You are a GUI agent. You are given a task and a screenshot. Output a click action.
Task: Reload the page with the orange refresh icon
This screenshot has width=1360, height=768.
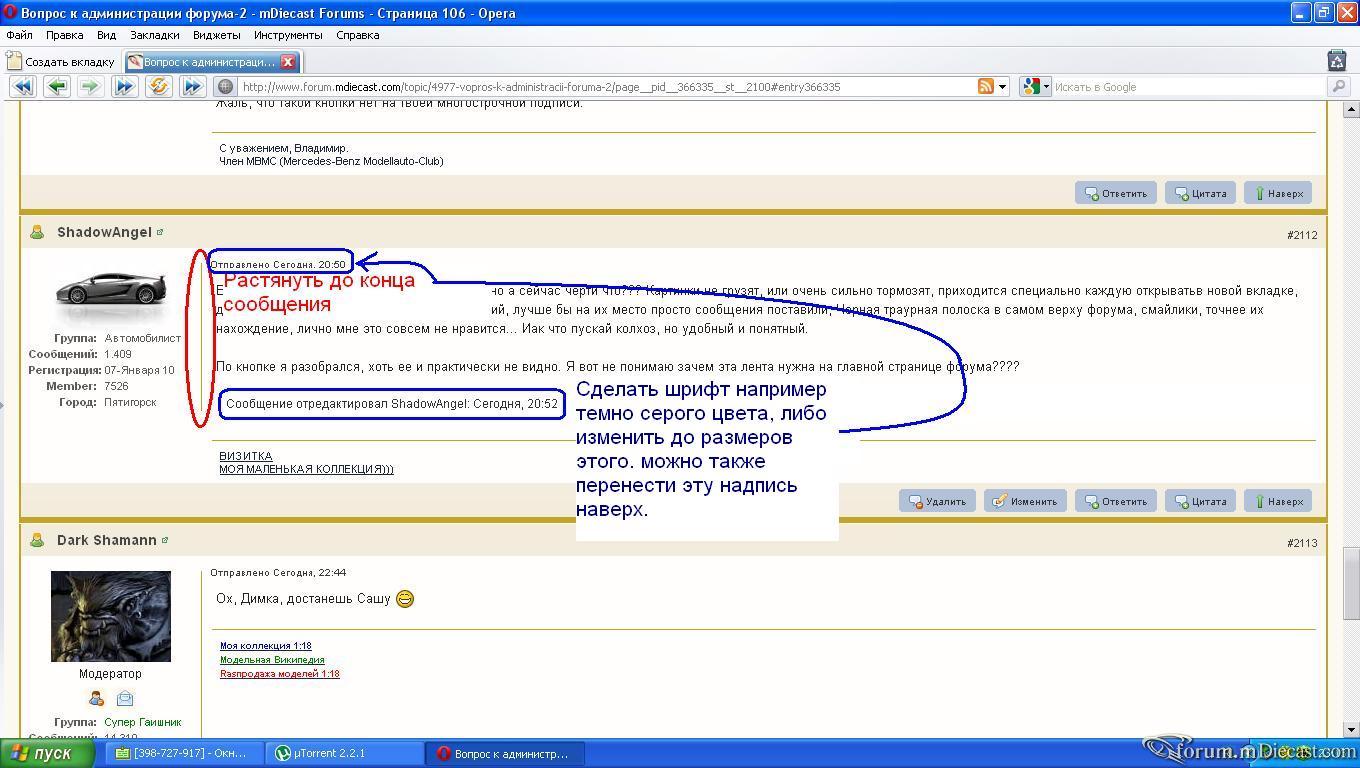point(158,87)
